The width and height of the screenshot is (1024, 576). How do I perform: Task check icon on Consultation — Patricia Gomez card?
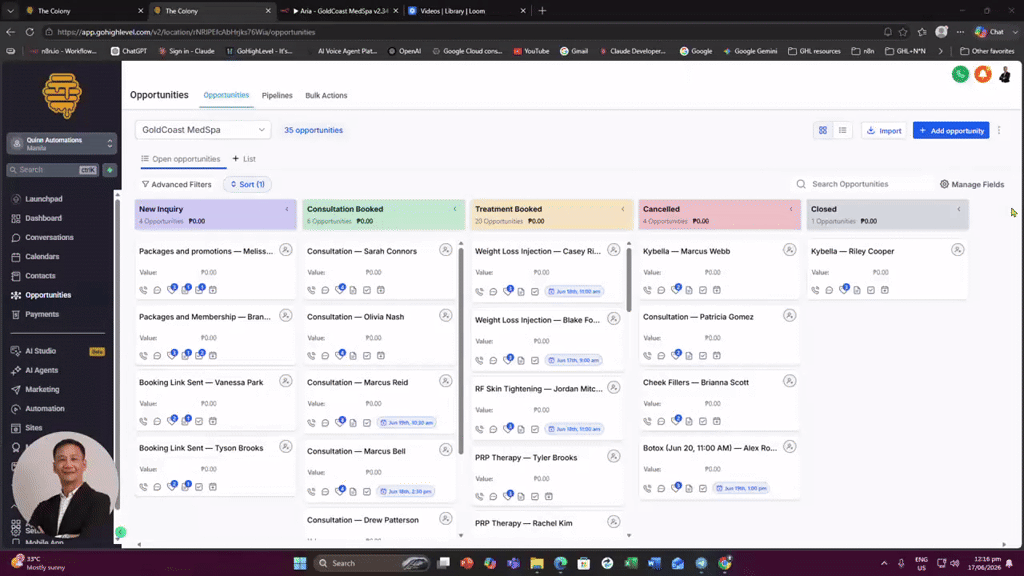(x=703, y=356)
